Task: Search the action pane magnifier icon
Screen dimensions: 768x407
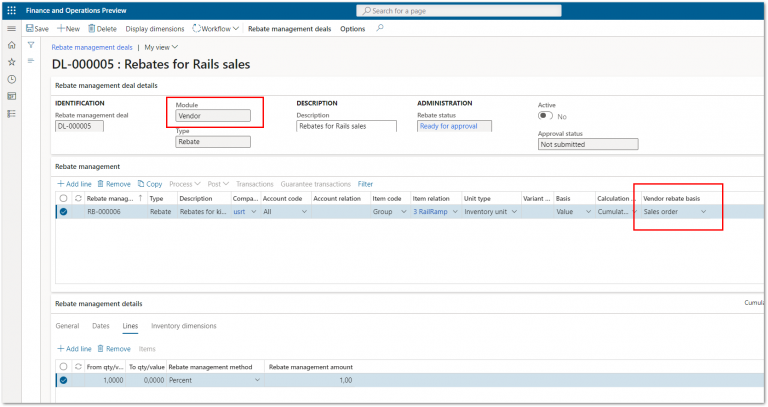Action: 380,28
